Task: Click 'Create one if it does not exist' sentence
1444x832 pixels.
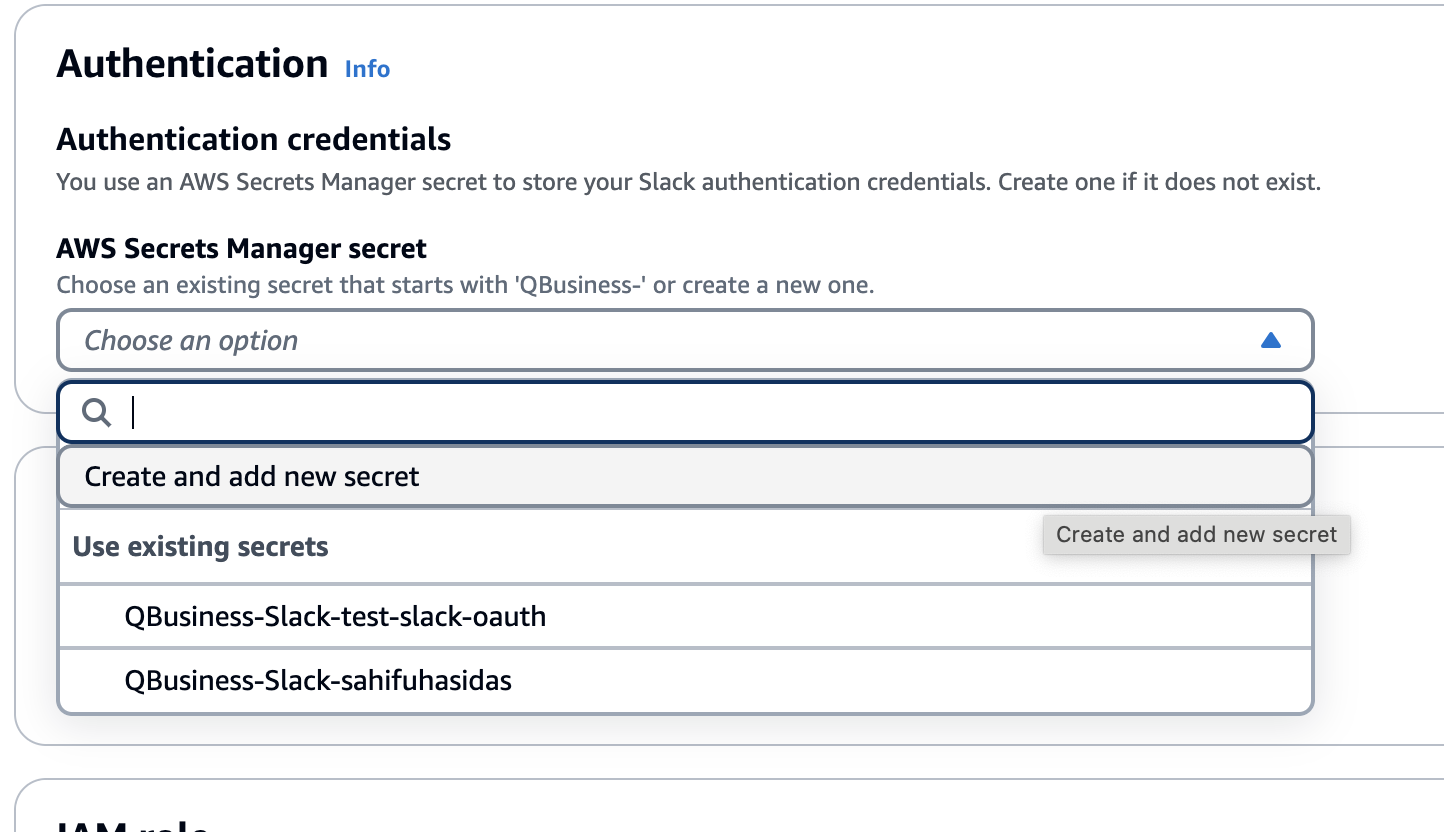Action: pos(1160,183)
